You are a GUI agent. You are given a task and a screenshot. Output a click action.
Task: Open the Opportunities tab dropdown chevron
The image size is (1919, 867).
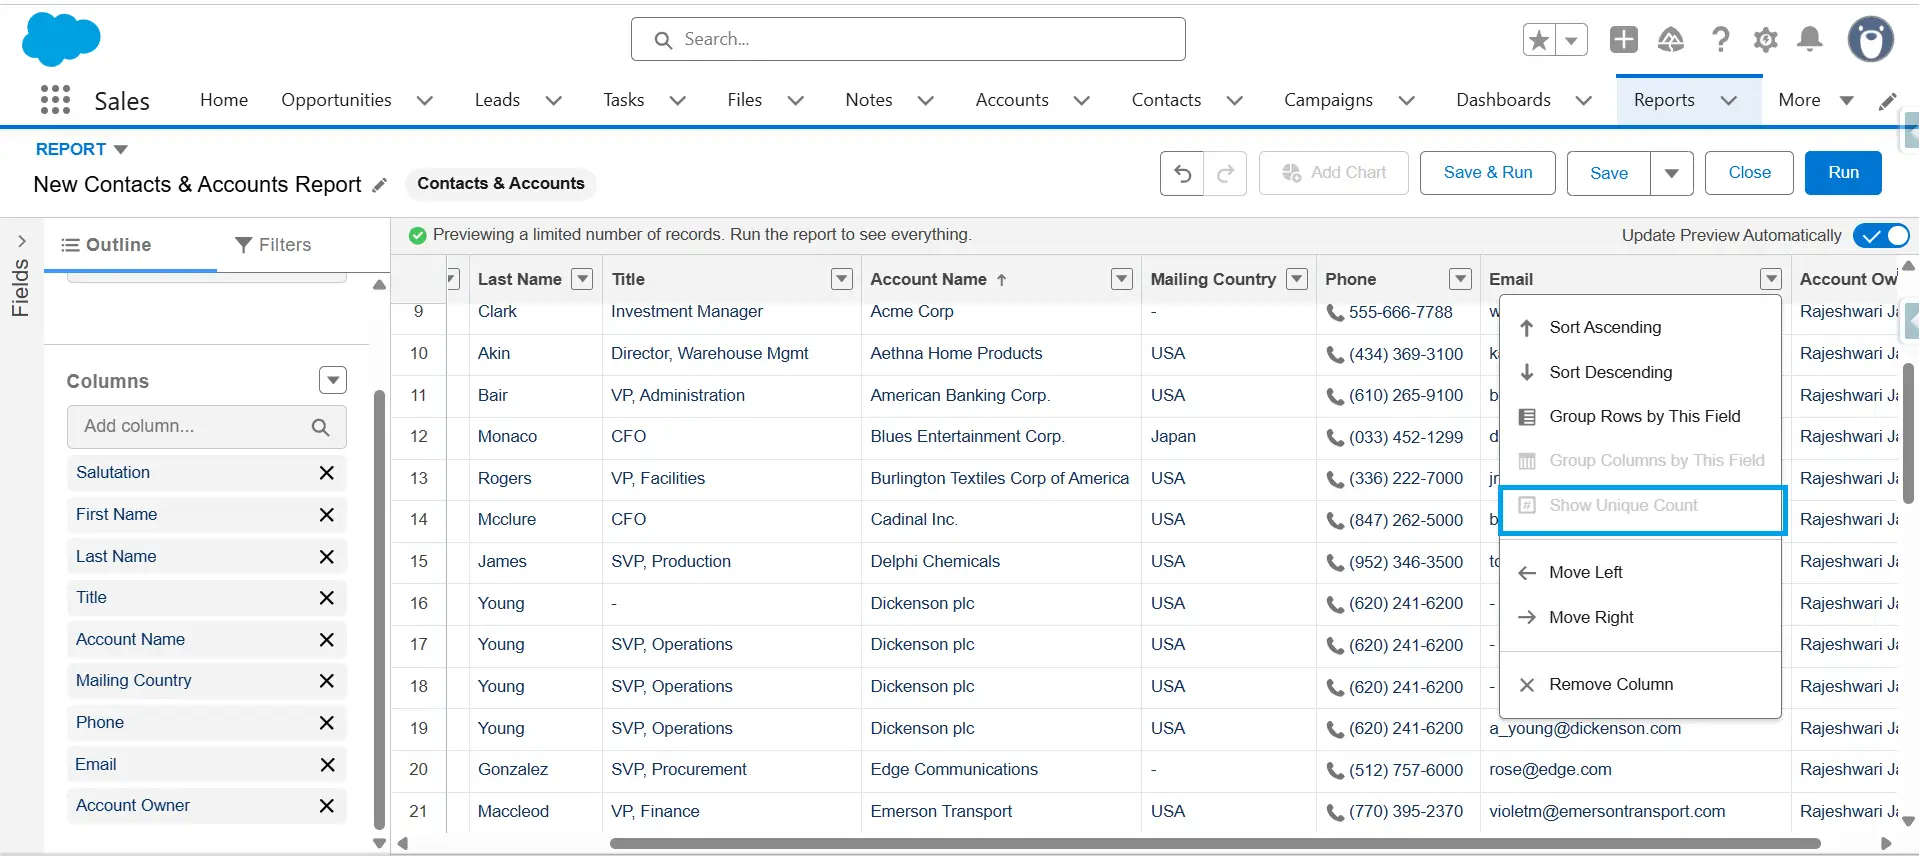pyautogui.click(x=424, y=101)
